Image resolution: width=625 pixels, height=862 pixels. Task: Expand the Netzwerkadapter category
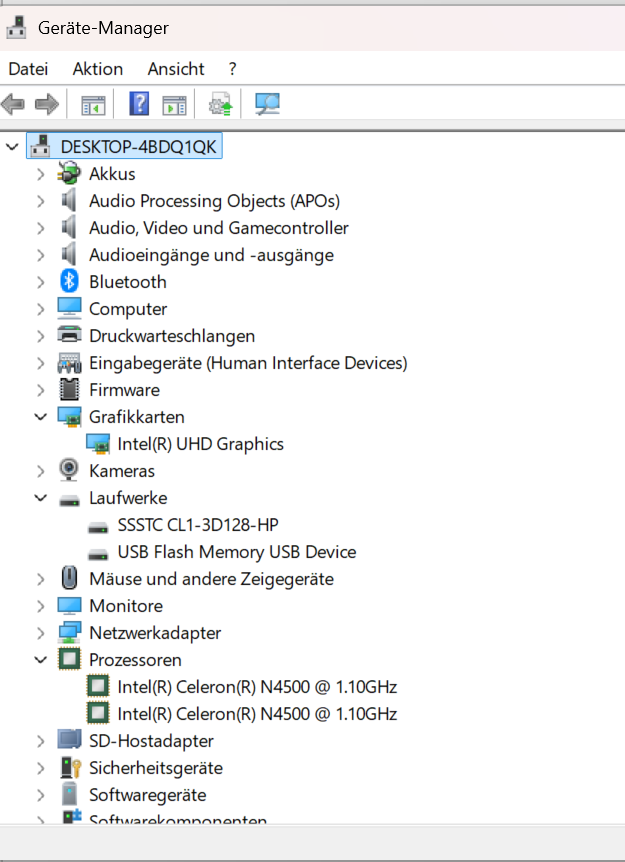pyautogui.click(x=41, y=633)
